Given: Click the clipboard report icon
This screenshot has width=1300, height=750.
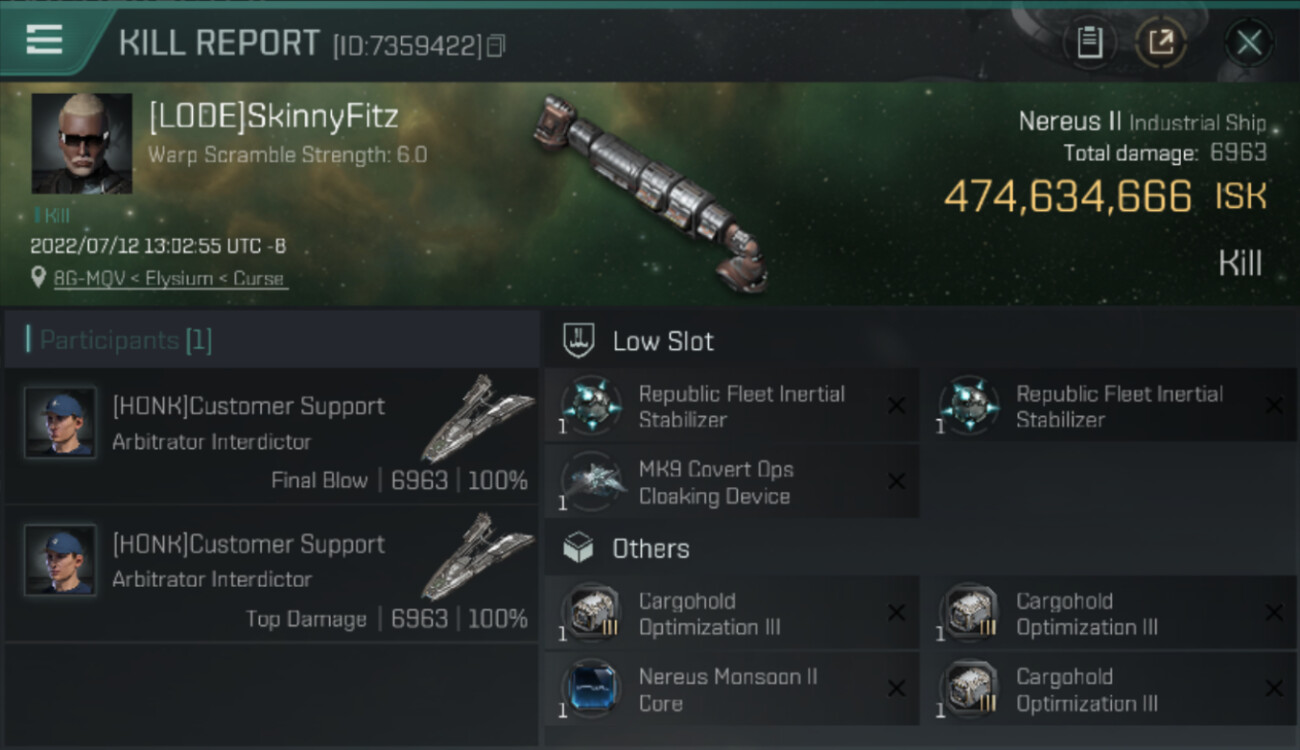Looking at the screenshot, I should coord(1089,42).
